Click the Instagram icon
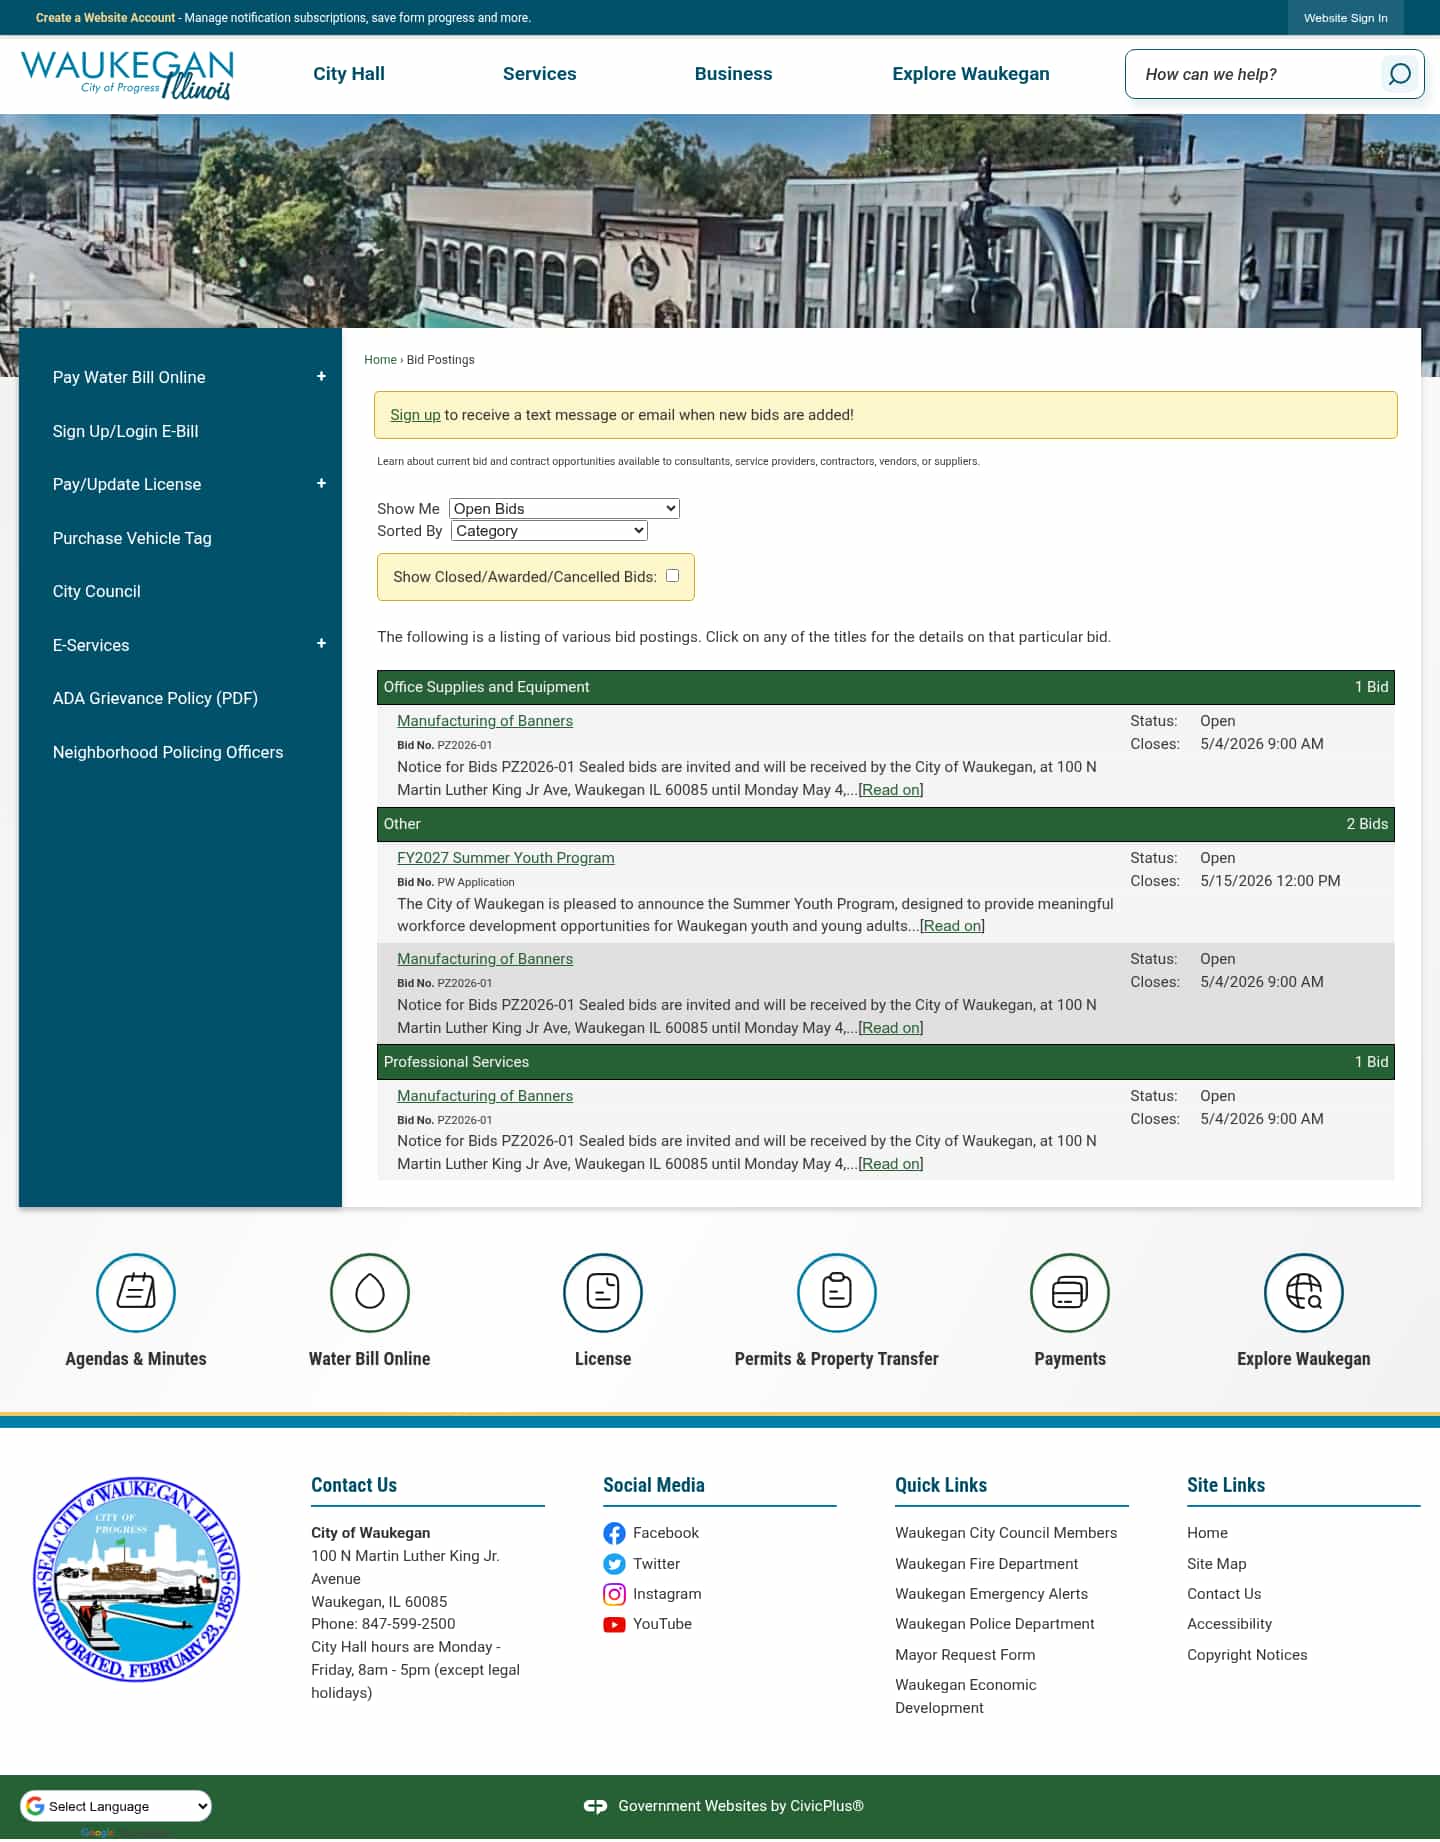The height and width of the screenshot is (1842, 1440). pos(614,1594)
